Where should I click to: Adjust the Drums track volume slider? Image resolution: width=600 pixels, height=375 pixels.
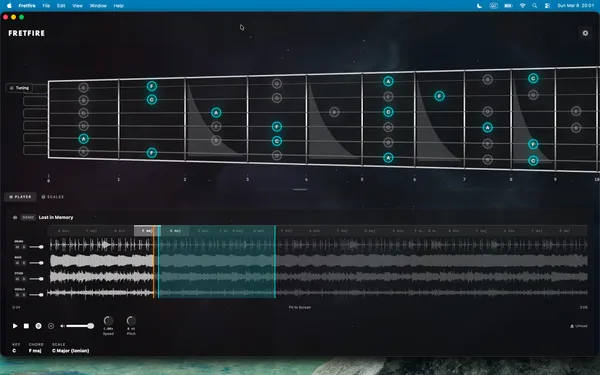pyautogui.click(x=36, y=247)
